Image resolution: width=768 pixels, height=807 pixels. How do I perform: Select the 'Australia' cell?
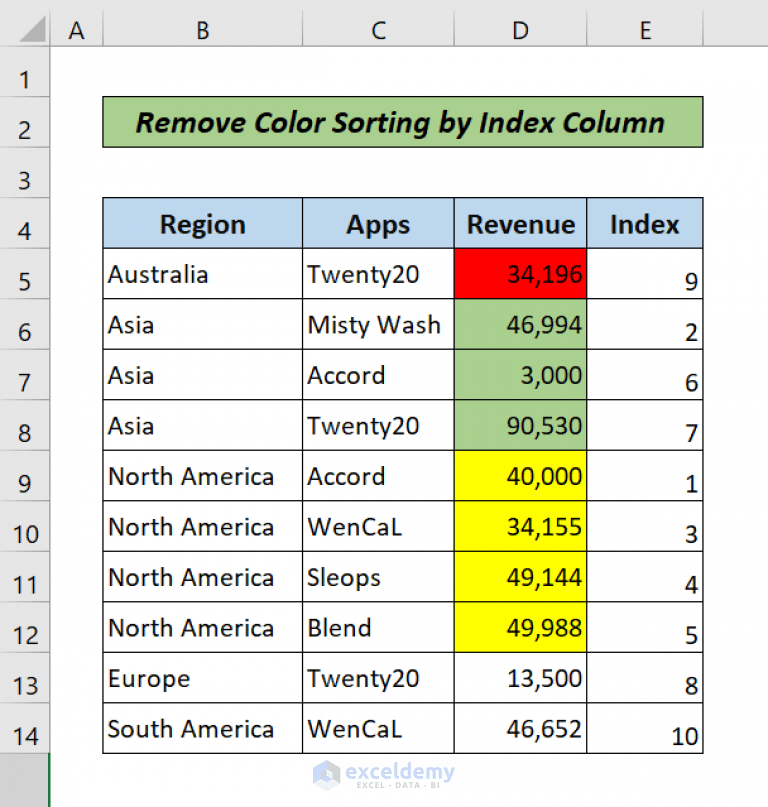(x=202, y=274)
